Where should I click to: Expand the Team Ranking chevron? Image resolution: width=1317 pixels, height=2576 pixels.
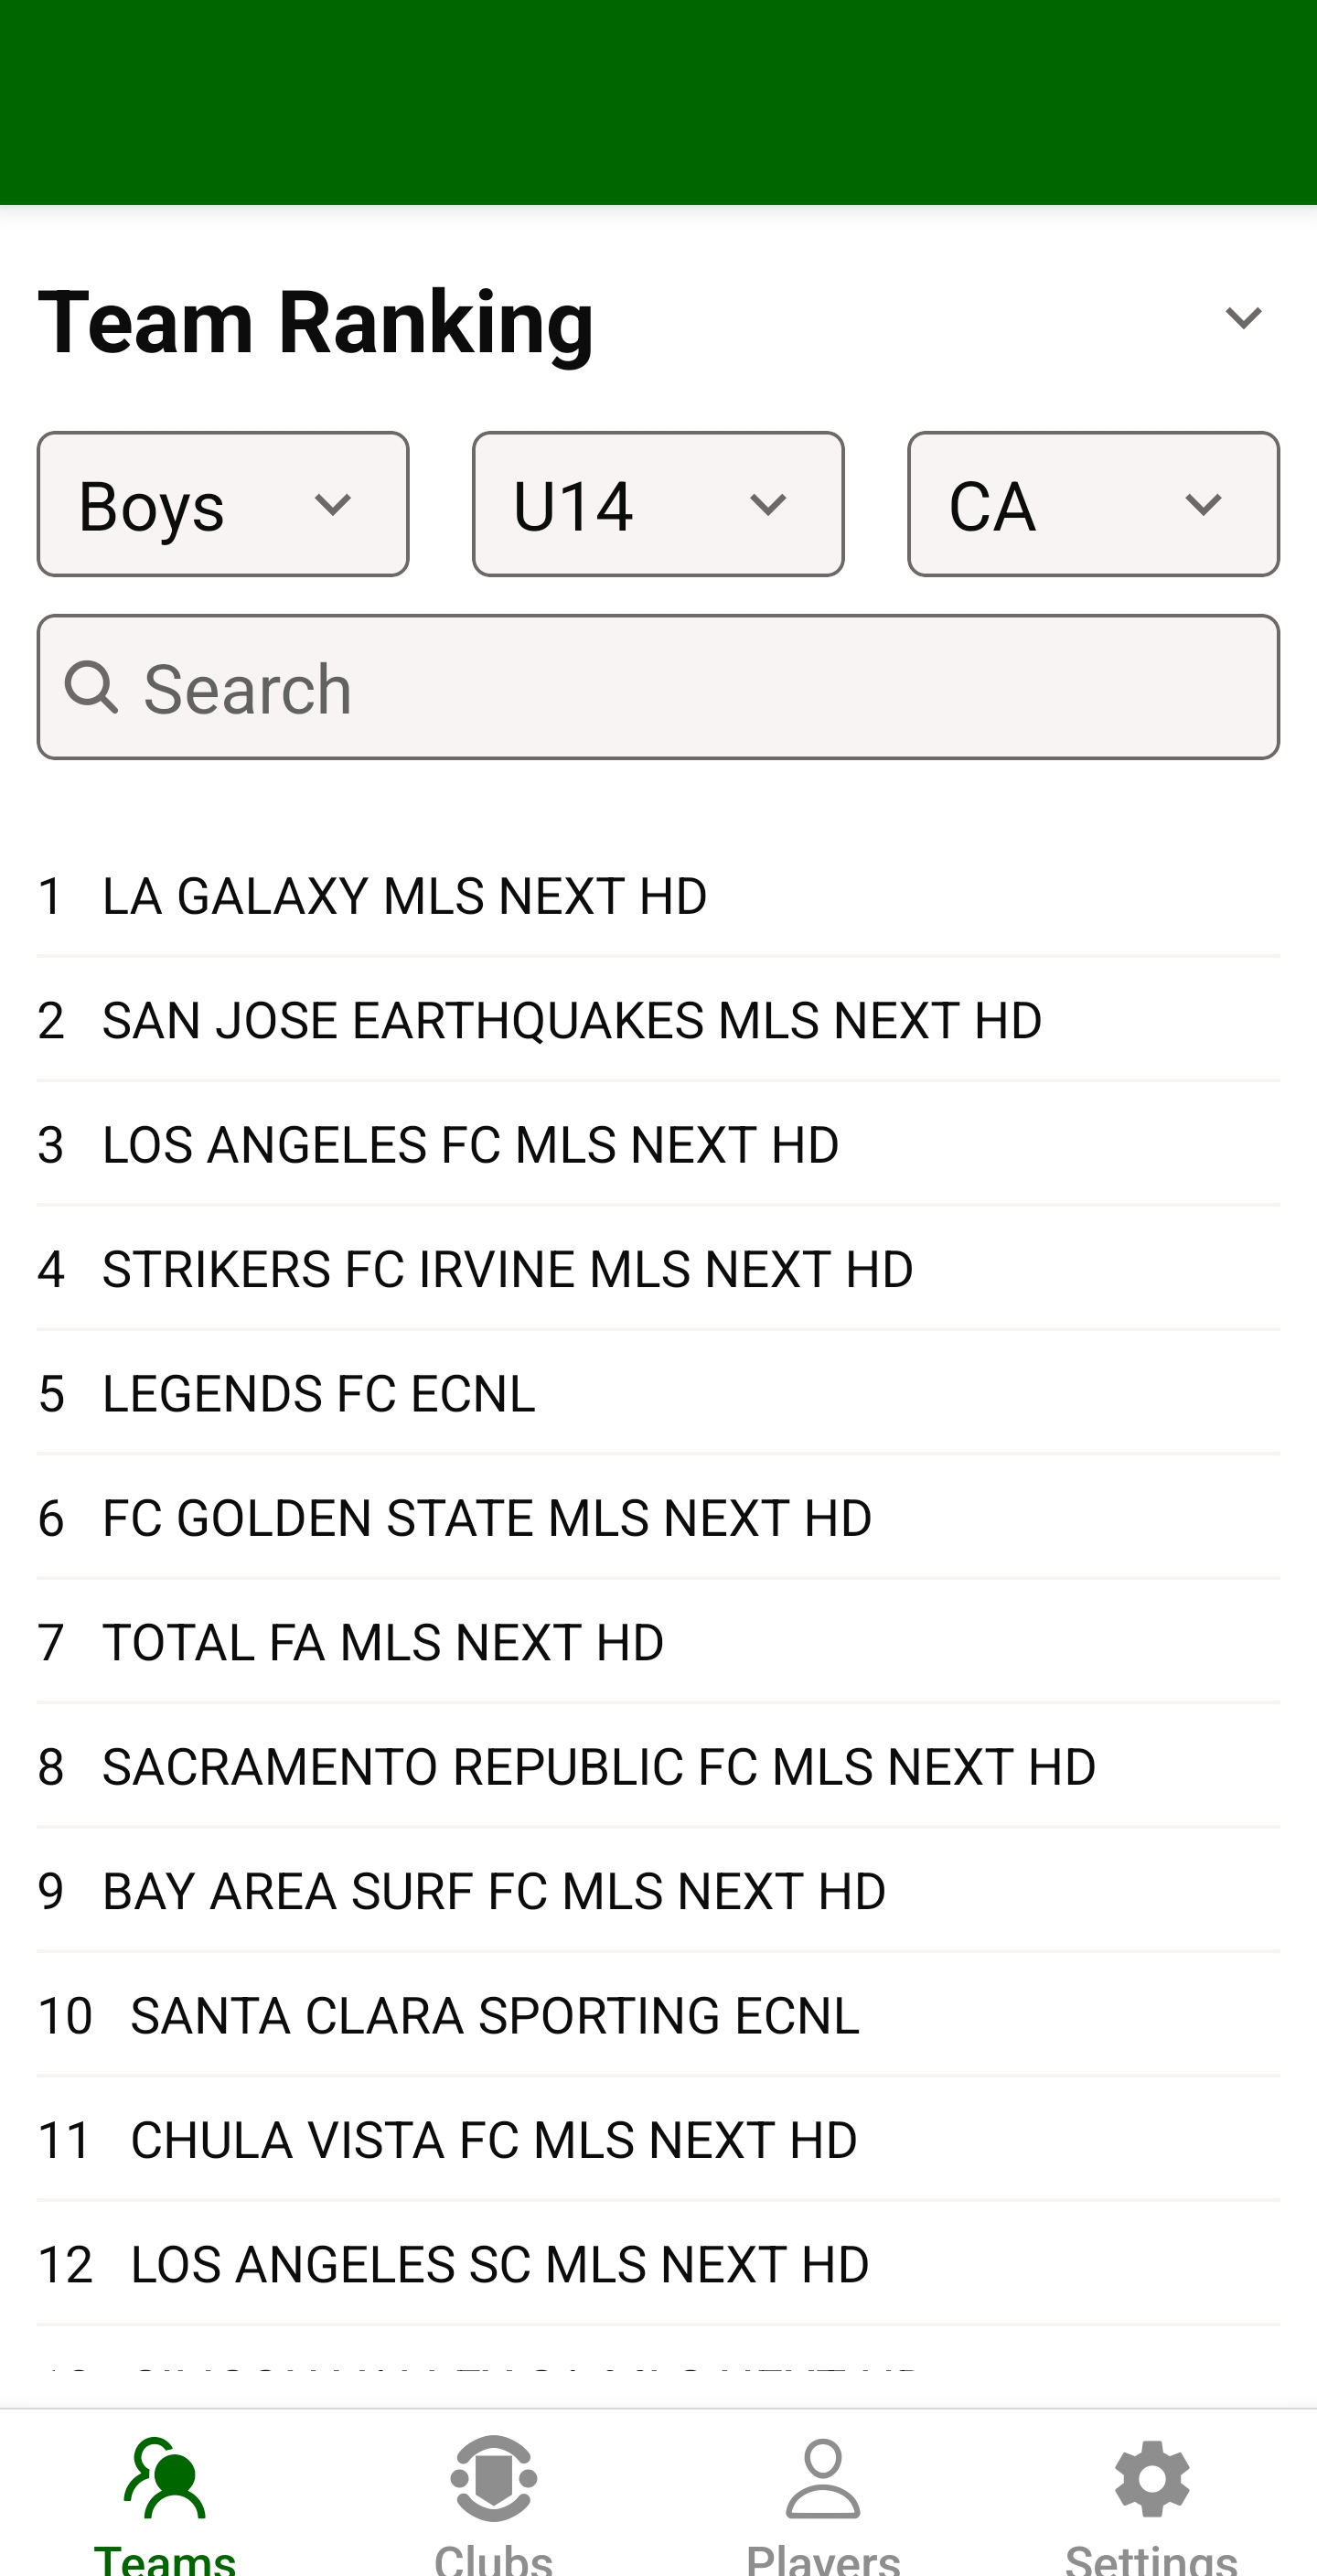1243,319
